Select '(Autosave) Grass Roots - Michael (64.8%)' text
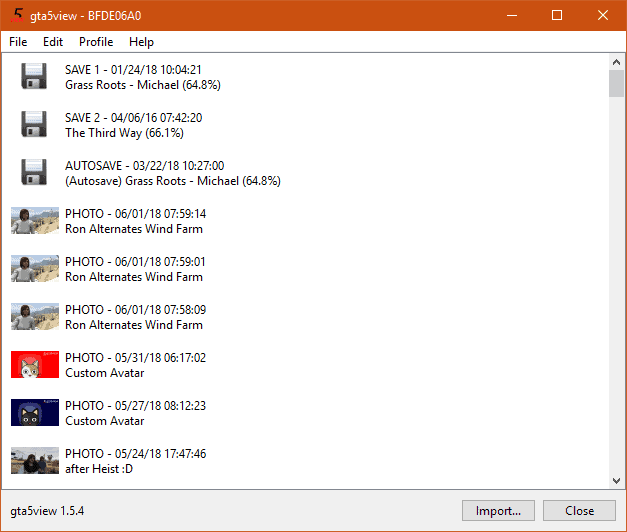The width and height of the screenshot is (627, 532). [173, 181]
